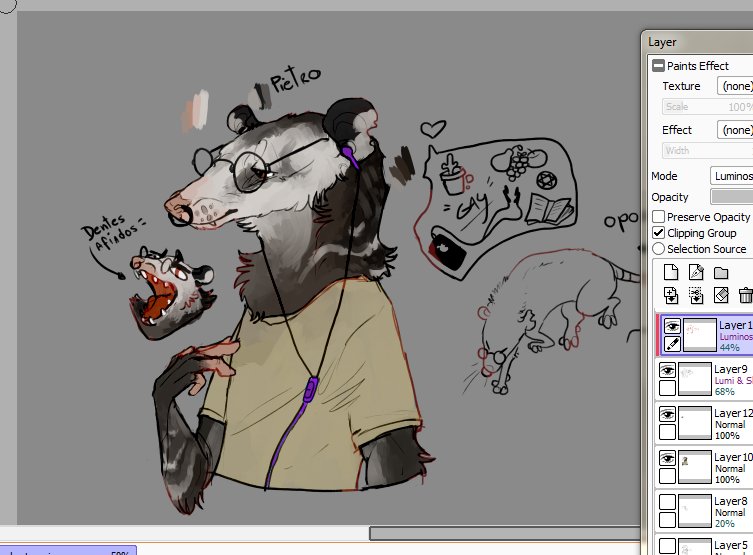Toggle the lower link box on Layer8
The width and height of the screenshot is (753, 555).
(x=668, y=520)
